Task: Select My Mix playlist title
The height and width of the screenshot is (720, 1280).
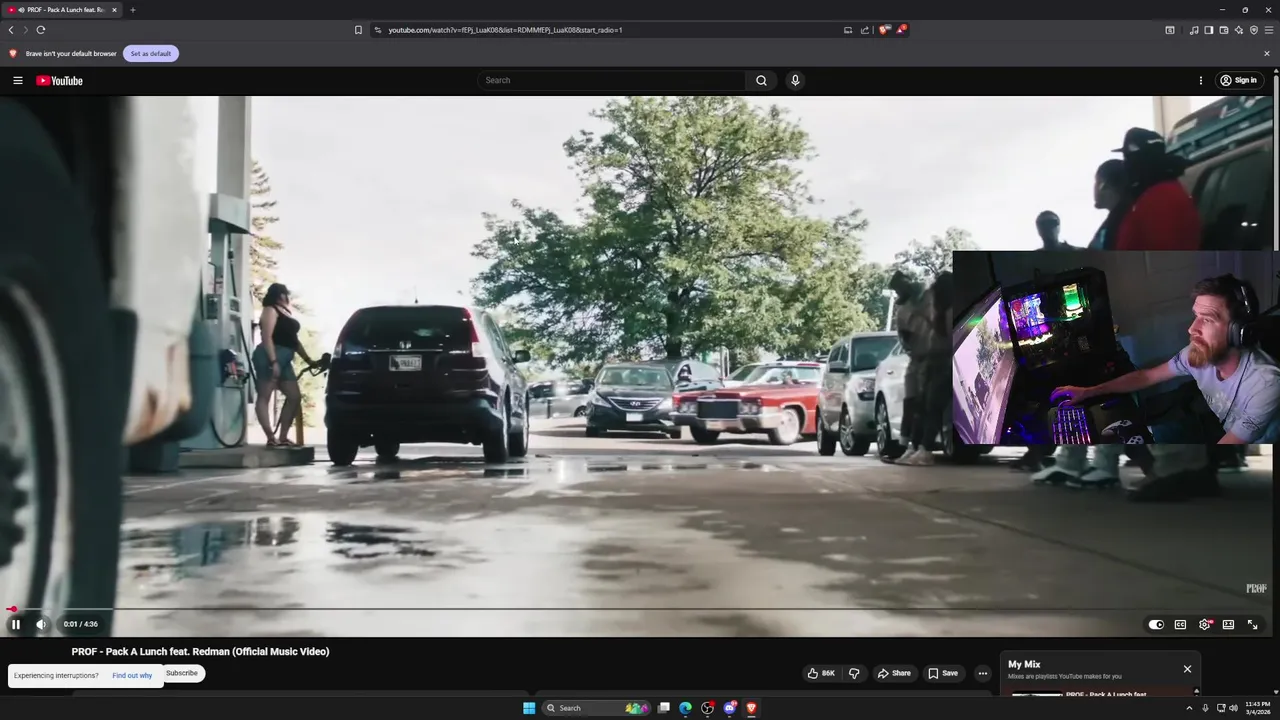Action: 1024,664
